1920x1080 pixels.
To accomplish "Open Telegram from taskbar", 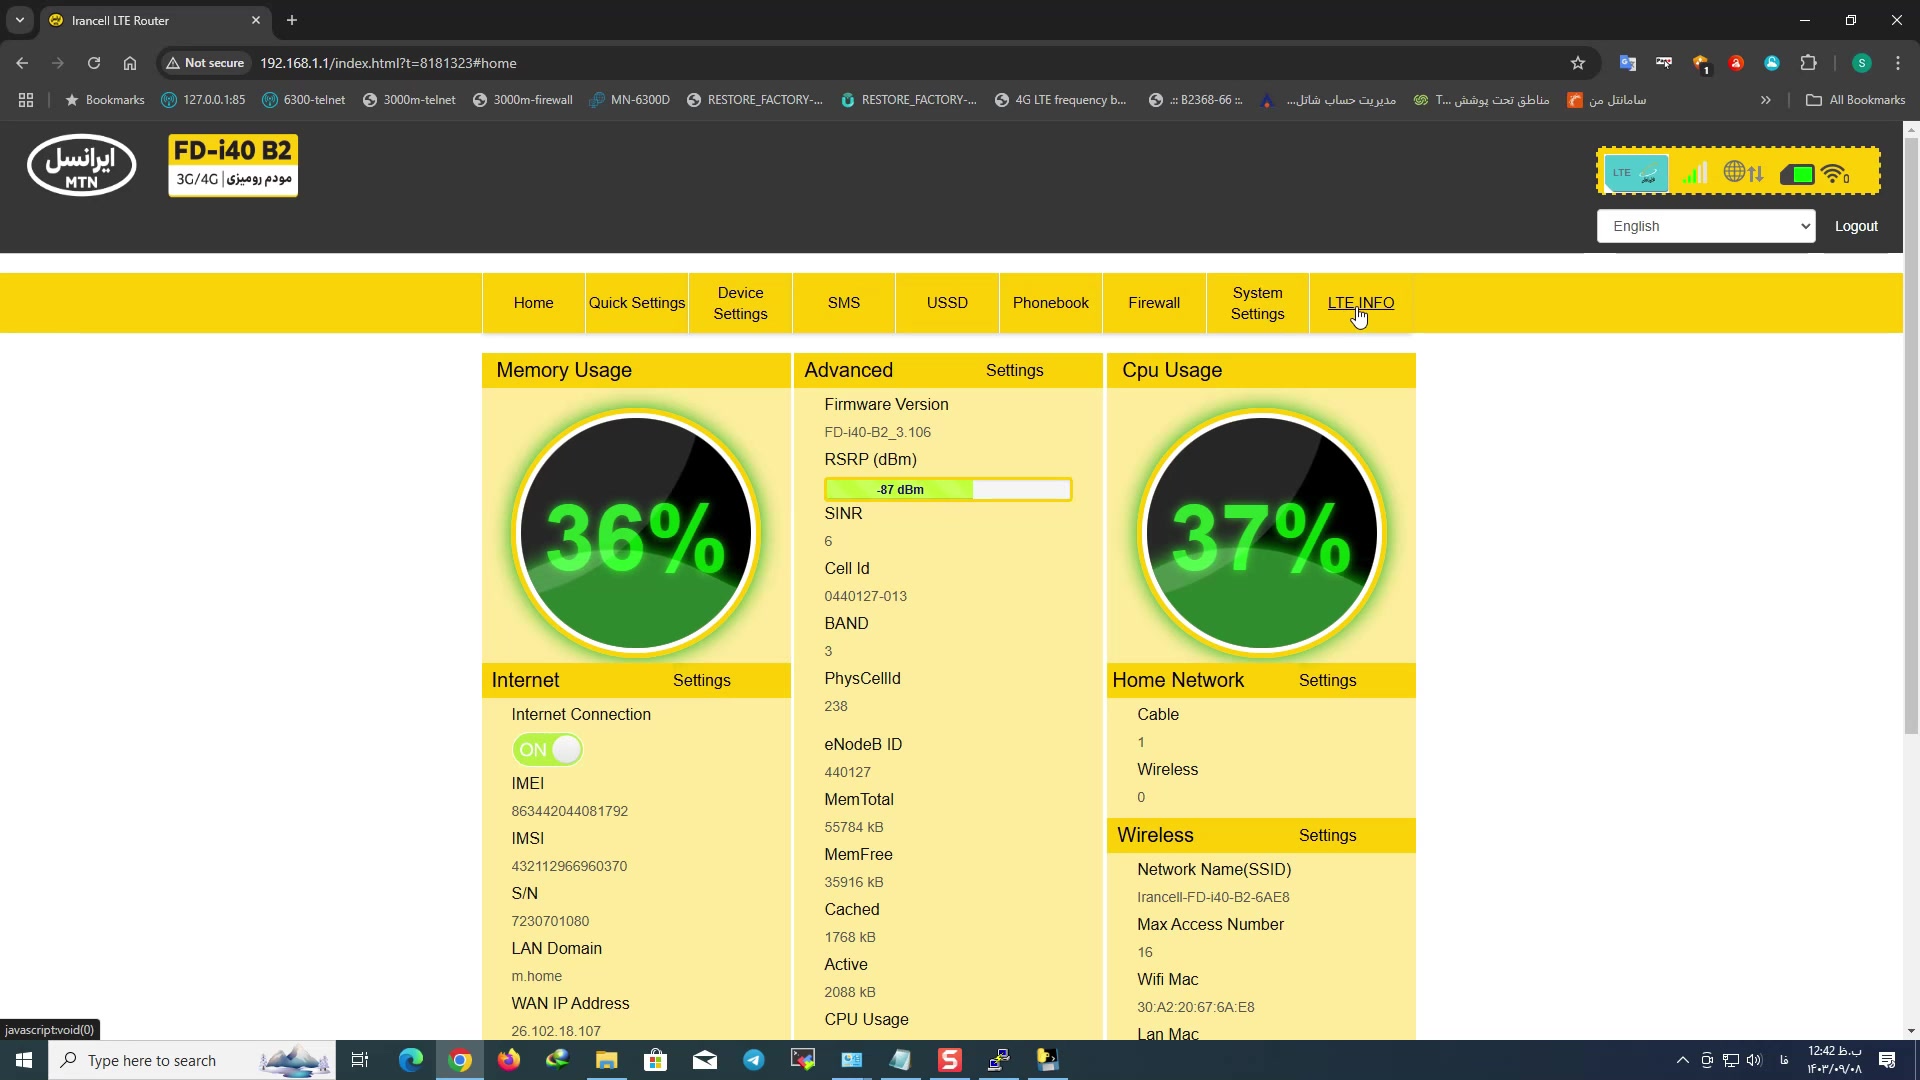I will point(754,1060).
